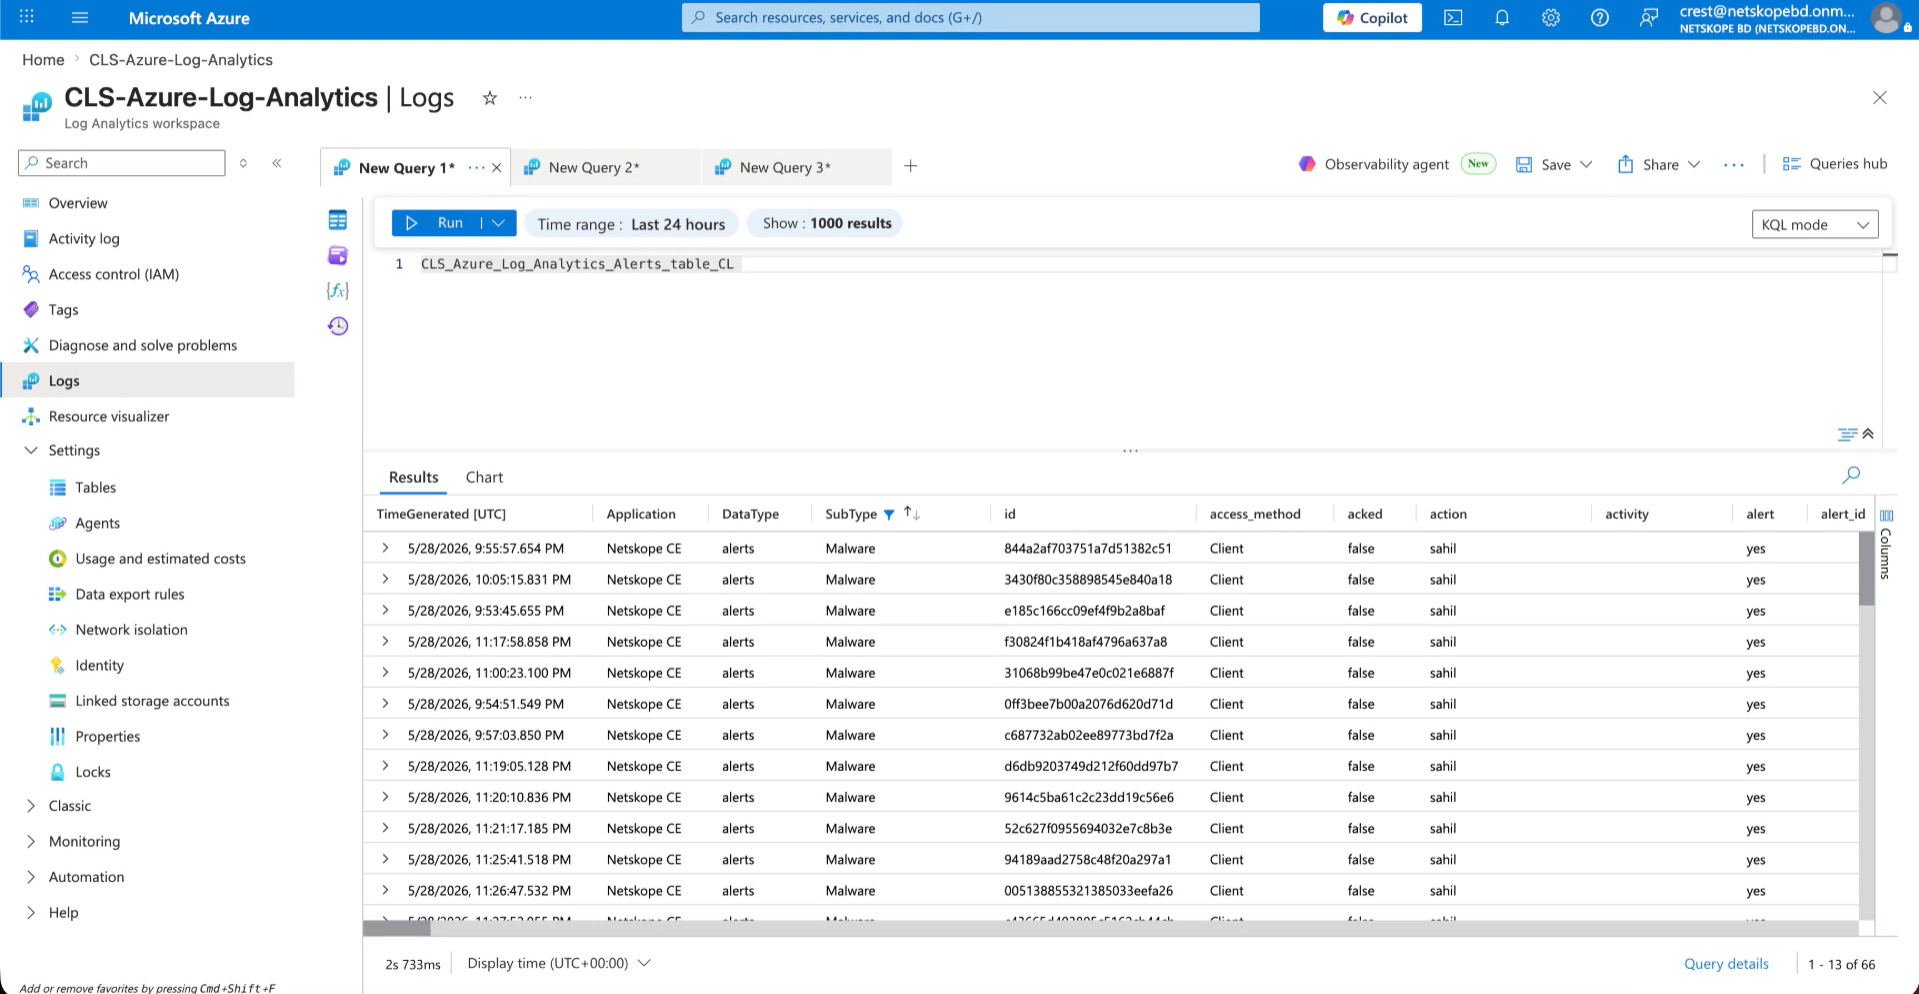Open Copilot from the top bar
Viewport: 1919px width, 994px height.
pos(1372,18)
